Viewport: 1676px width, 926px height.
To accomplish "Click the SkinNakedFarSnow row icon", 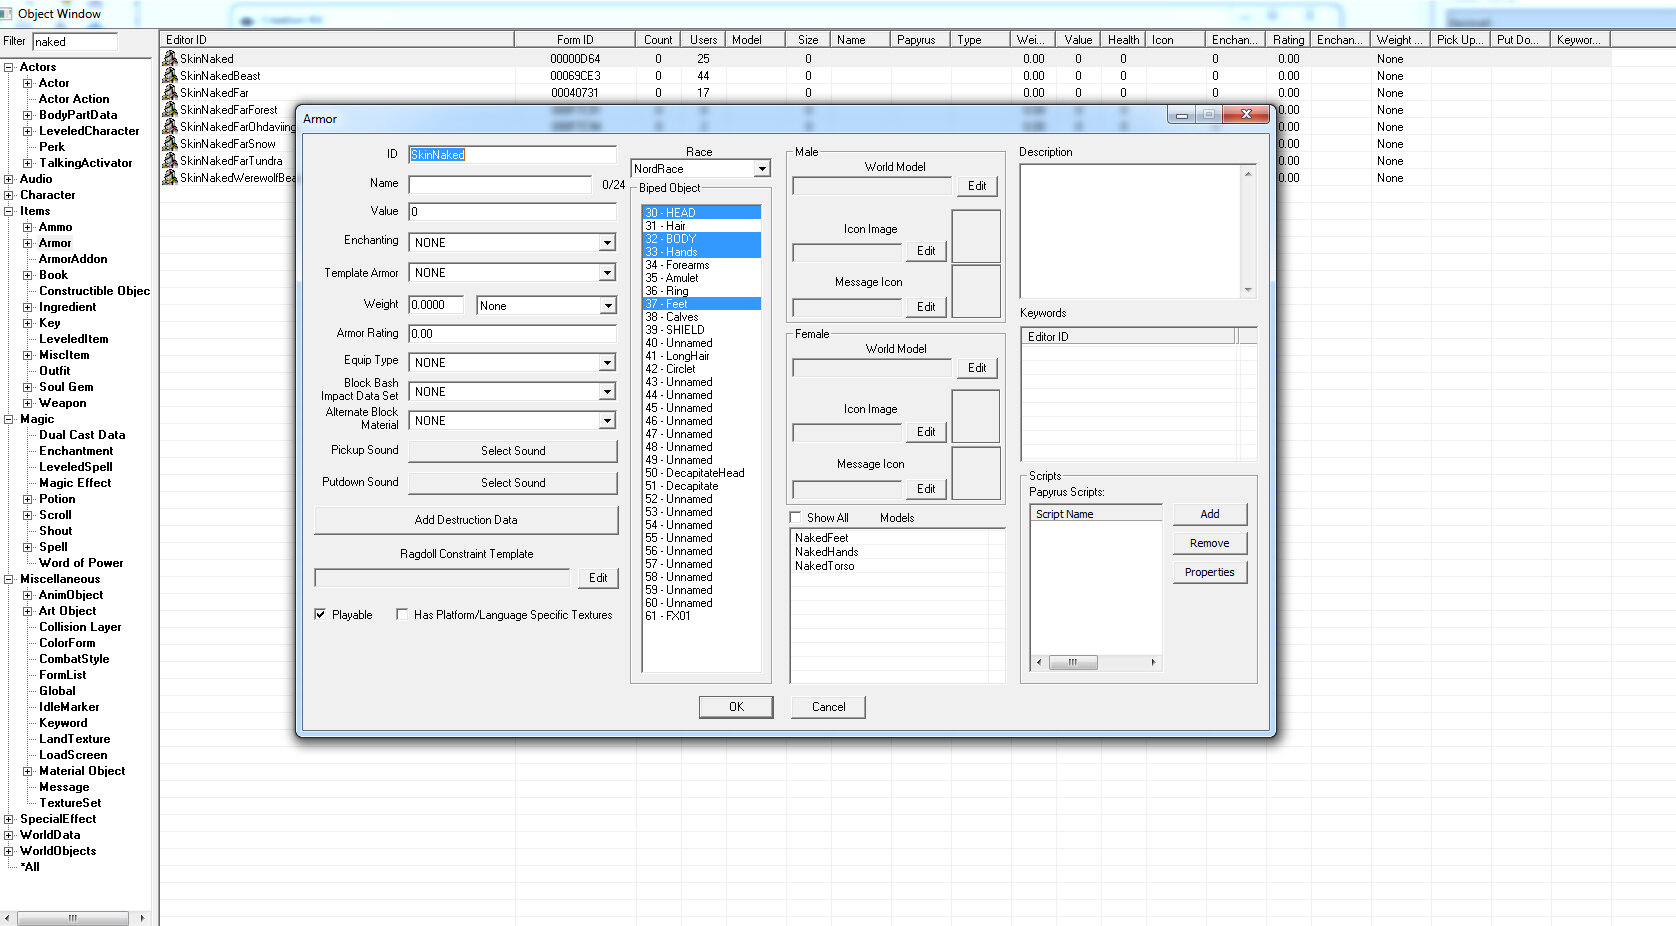I will 170,143.
